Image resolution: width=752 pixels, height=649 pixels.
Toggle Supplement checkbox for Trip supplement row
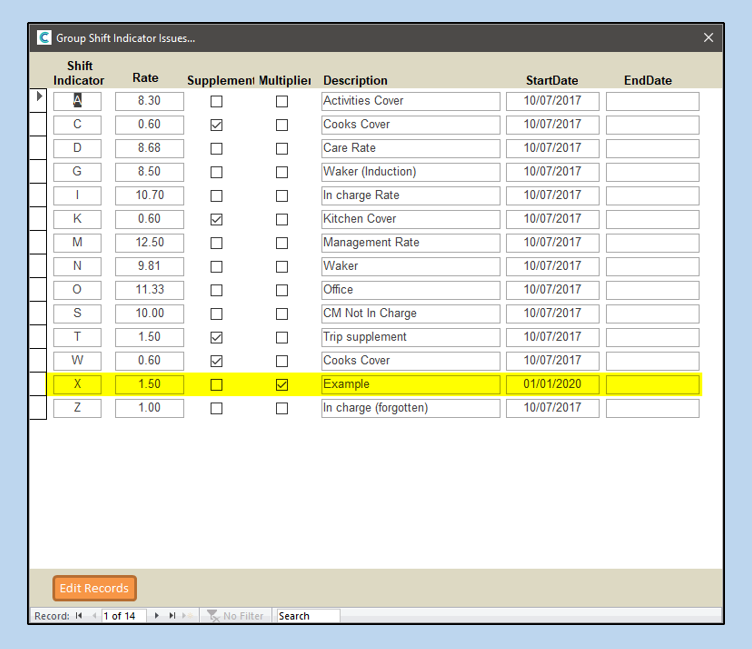click(216, 338)
